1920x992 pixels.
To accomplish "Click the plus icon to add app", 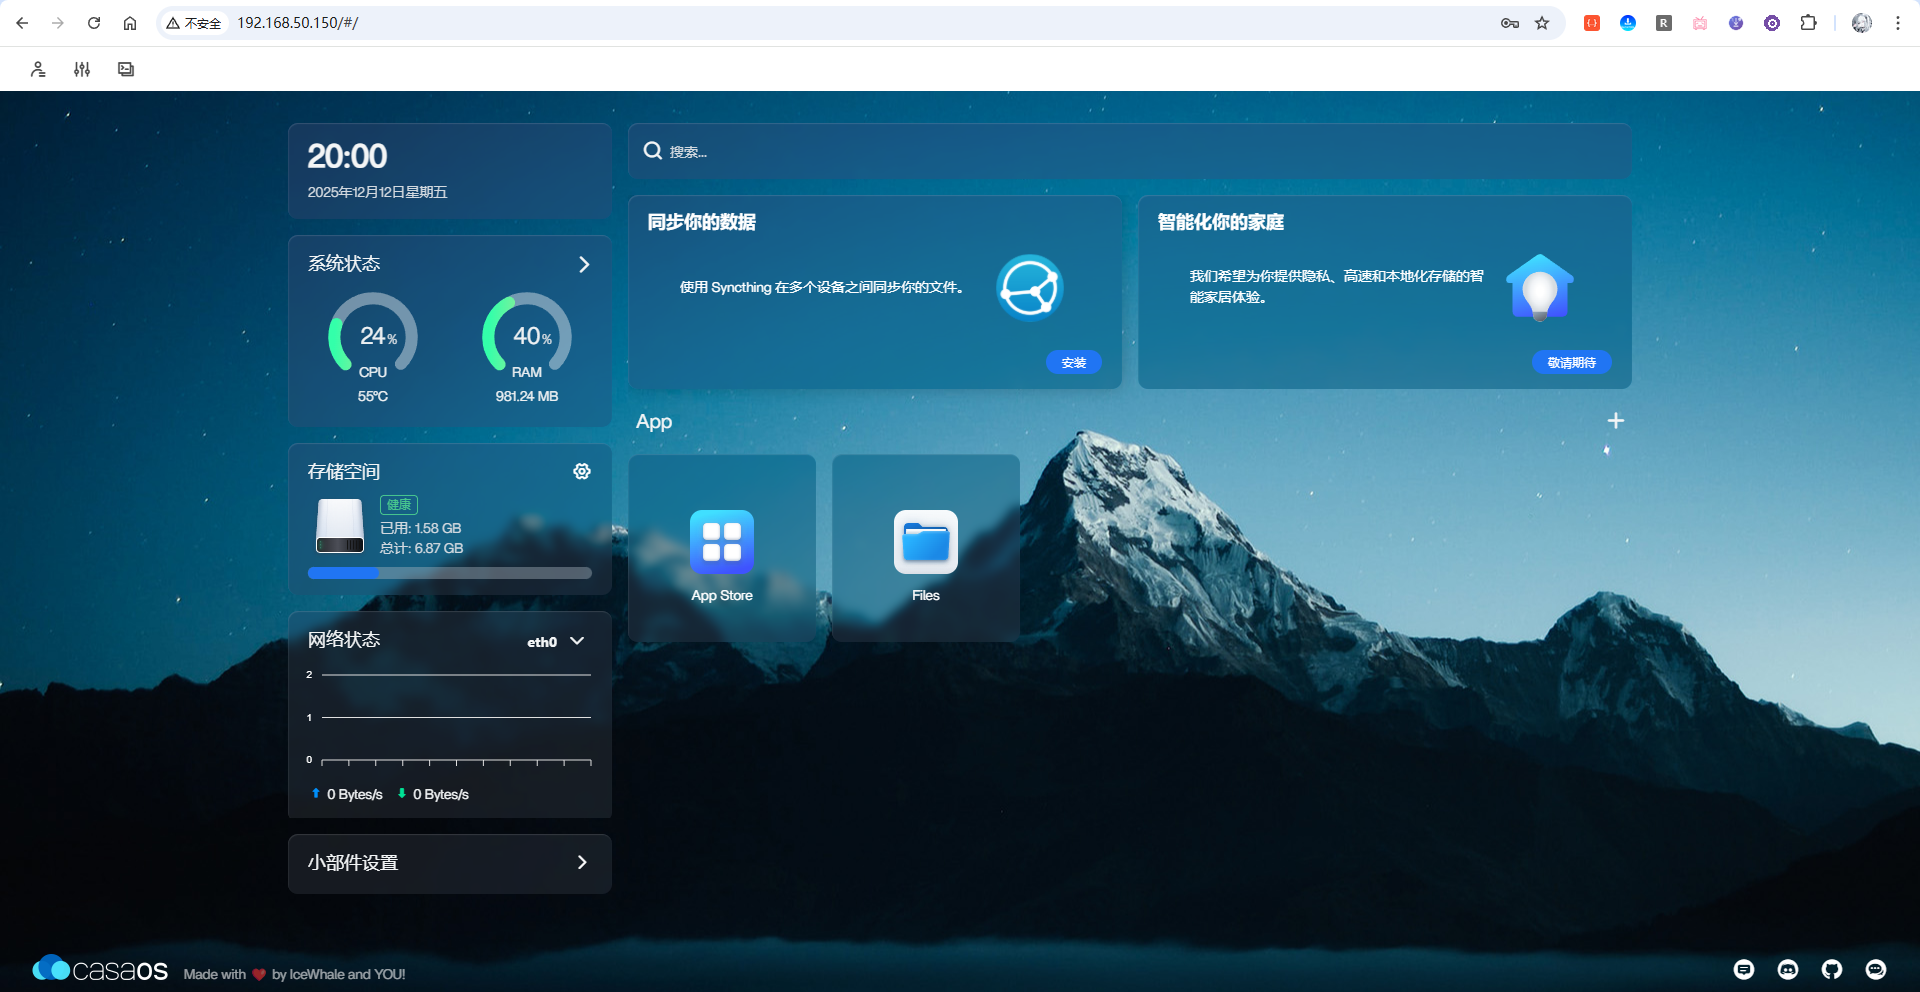I will 1615,421.
